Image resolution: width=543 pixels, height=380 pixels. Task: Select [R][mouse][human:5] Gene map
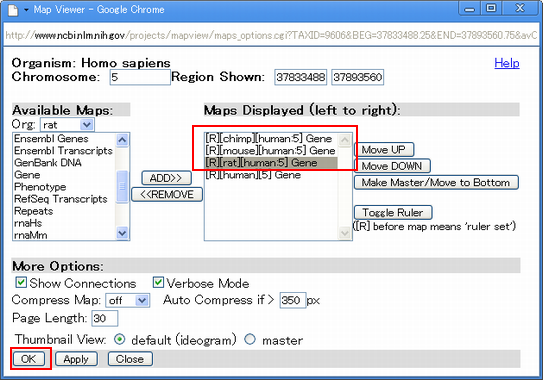pyautogui.click(x=270, y=151)
